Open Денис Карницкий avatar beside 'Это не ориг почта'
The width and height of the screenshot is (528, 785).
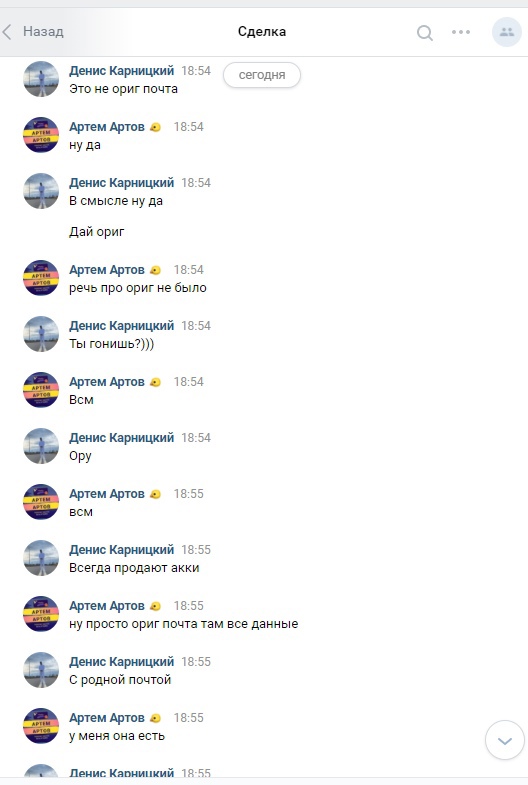click(41, 79)
